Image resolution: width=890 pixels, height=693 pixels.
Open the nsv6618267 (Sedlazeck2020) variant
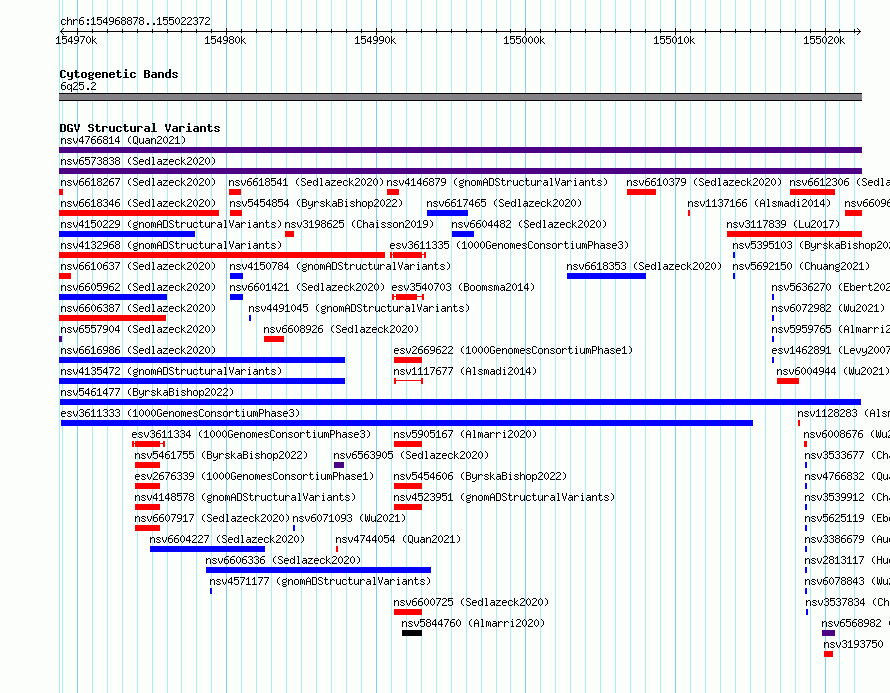coord(138,182)
